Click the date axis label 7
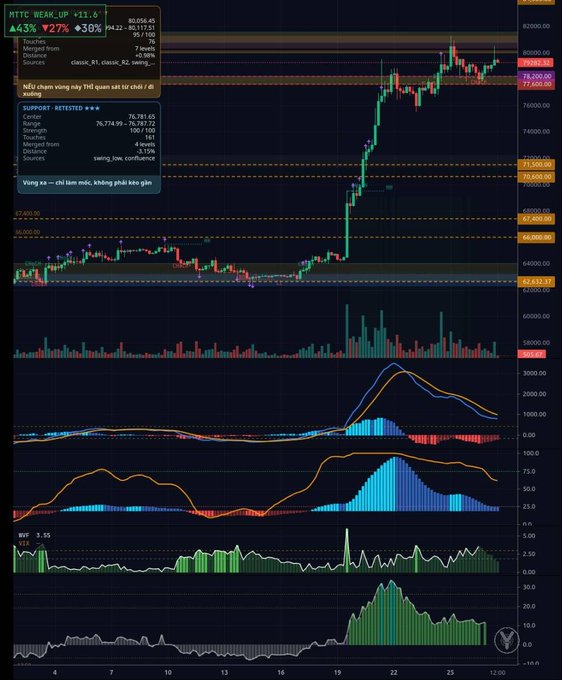This screenshot has width=562, height=680. click(111, 673)
